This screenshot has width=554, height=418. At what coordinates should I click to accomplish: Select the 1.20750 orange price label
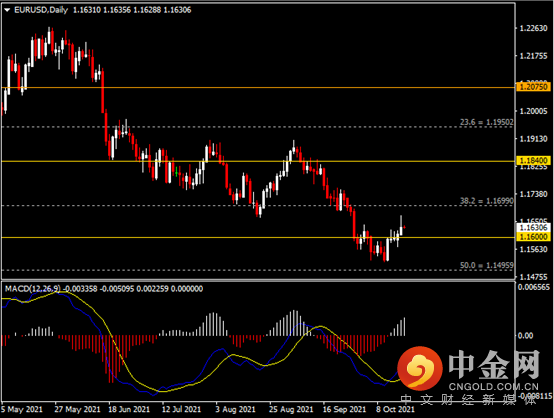tap(534, 87)
